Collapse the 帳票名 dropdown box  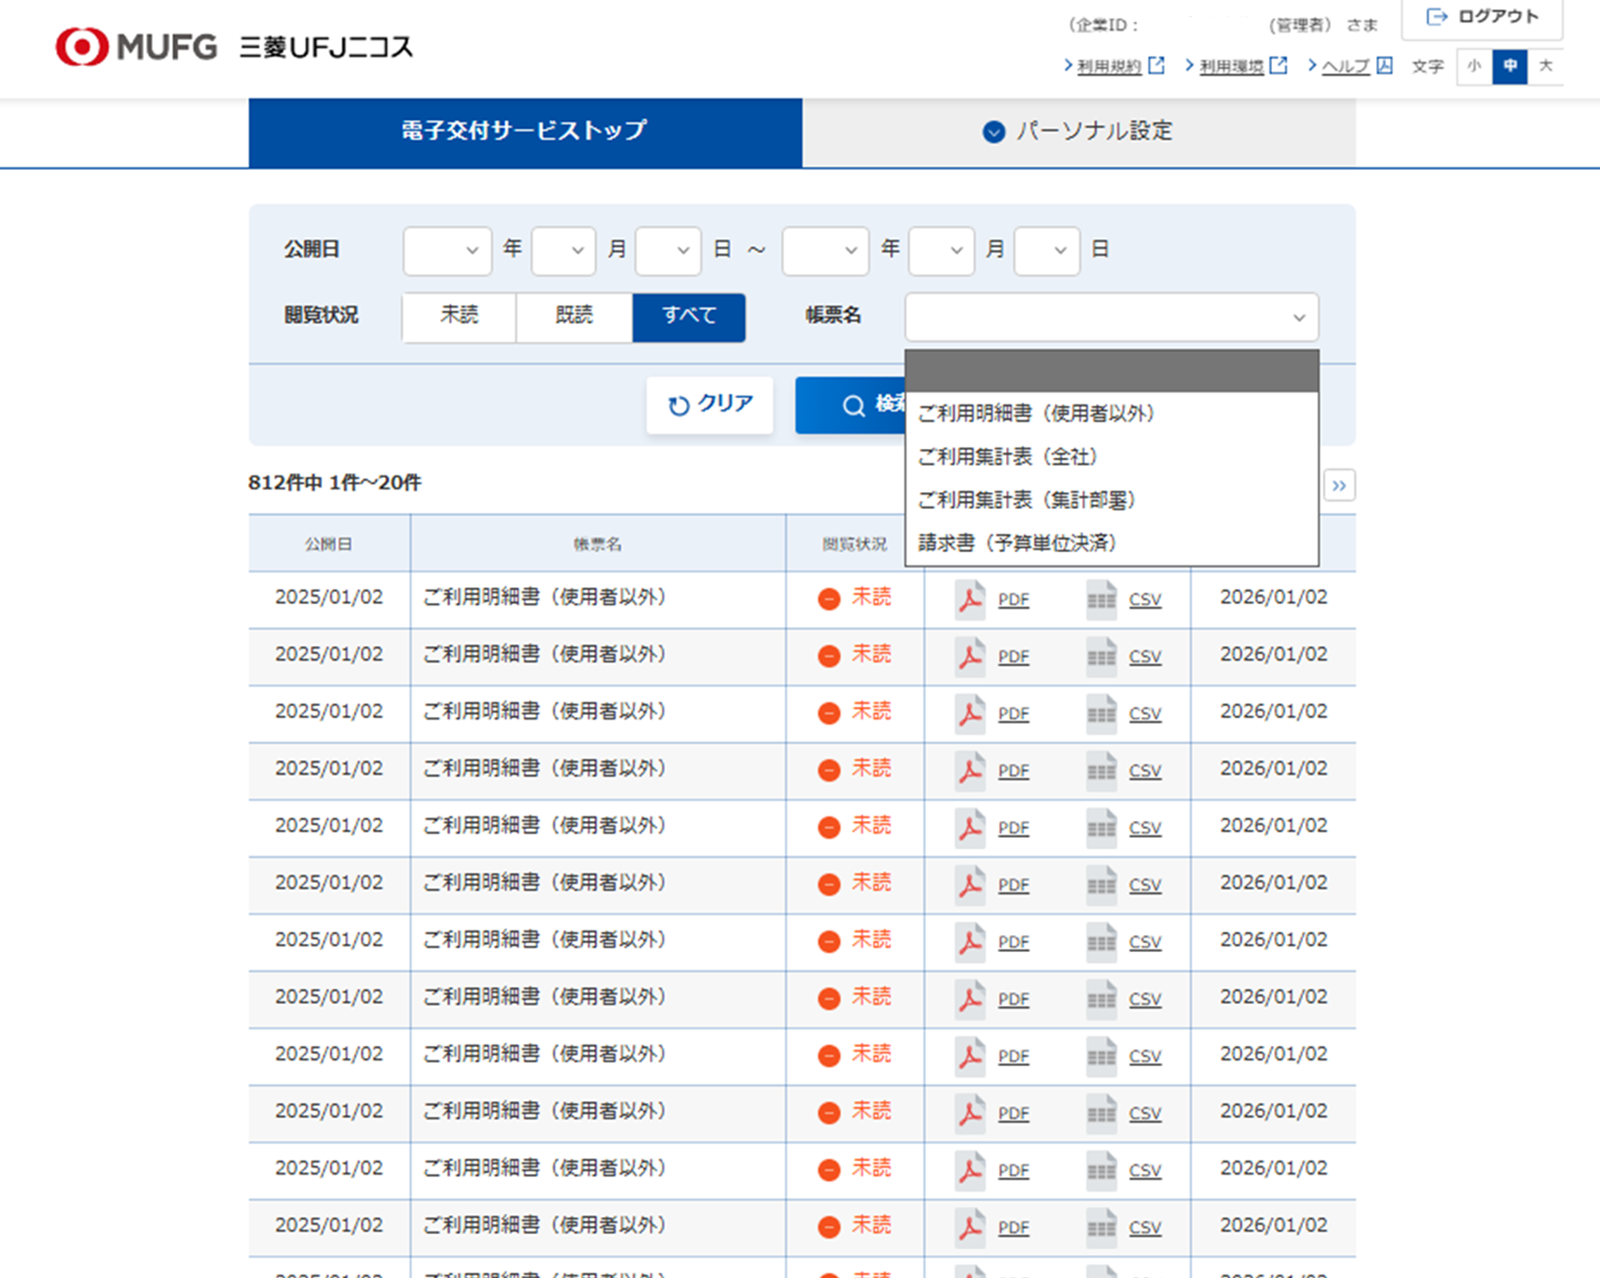coord(1111,317)
